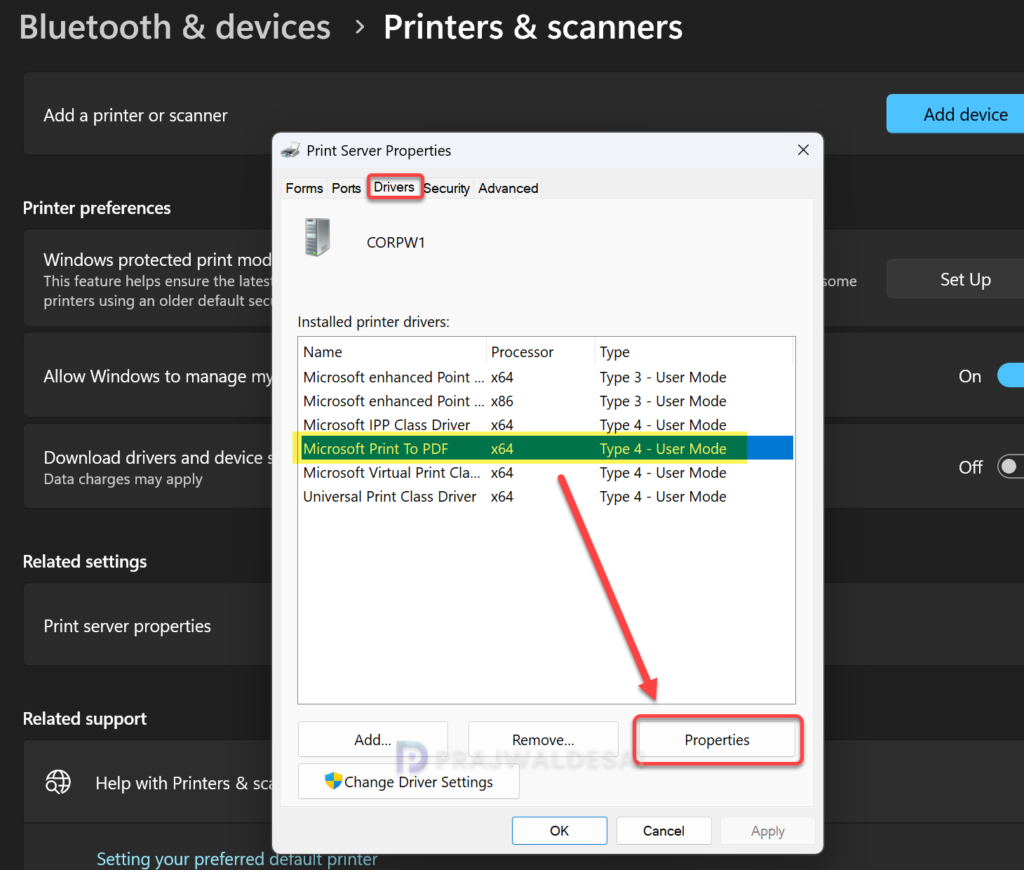Expand Help with Printers & scanners section

[x=148, y=782]
